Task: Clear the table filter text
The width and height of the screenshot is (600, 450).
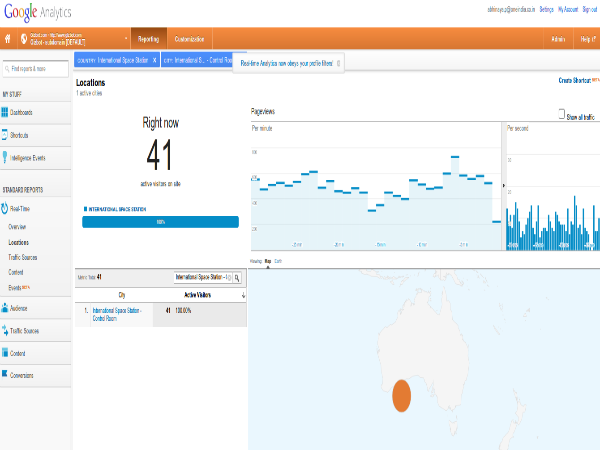Action: click(x=230, y=277)
